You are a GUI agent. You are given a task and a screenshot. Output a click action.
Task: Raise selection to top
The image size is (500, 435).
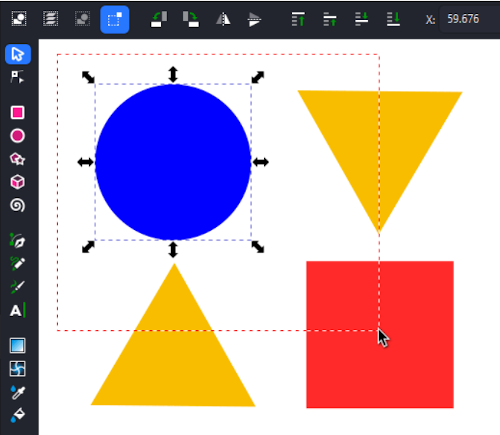298,19
